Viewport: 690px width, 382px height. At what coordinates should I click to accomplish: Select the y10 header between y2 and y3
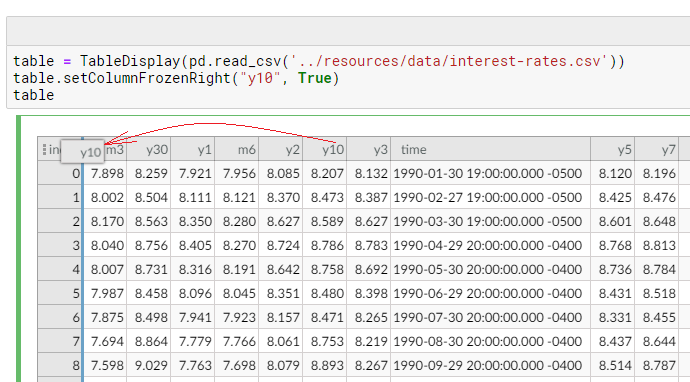(325, 150)
